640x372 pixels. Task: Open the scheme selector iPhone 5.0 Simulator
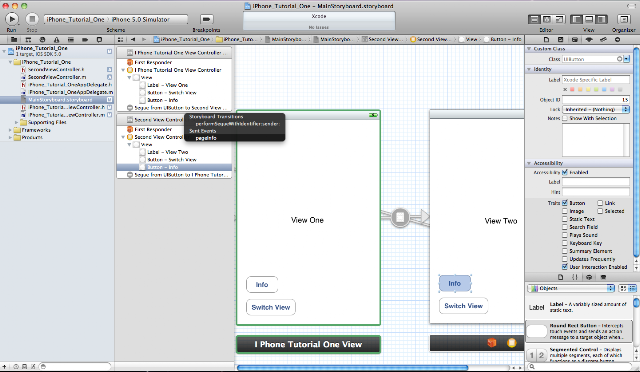pos(141,19)
